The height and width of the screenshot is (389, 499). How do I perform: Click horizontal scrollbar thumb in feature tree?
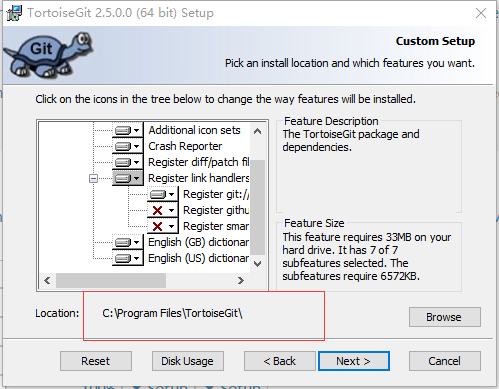pyautogui.click(x=111, y=280)
